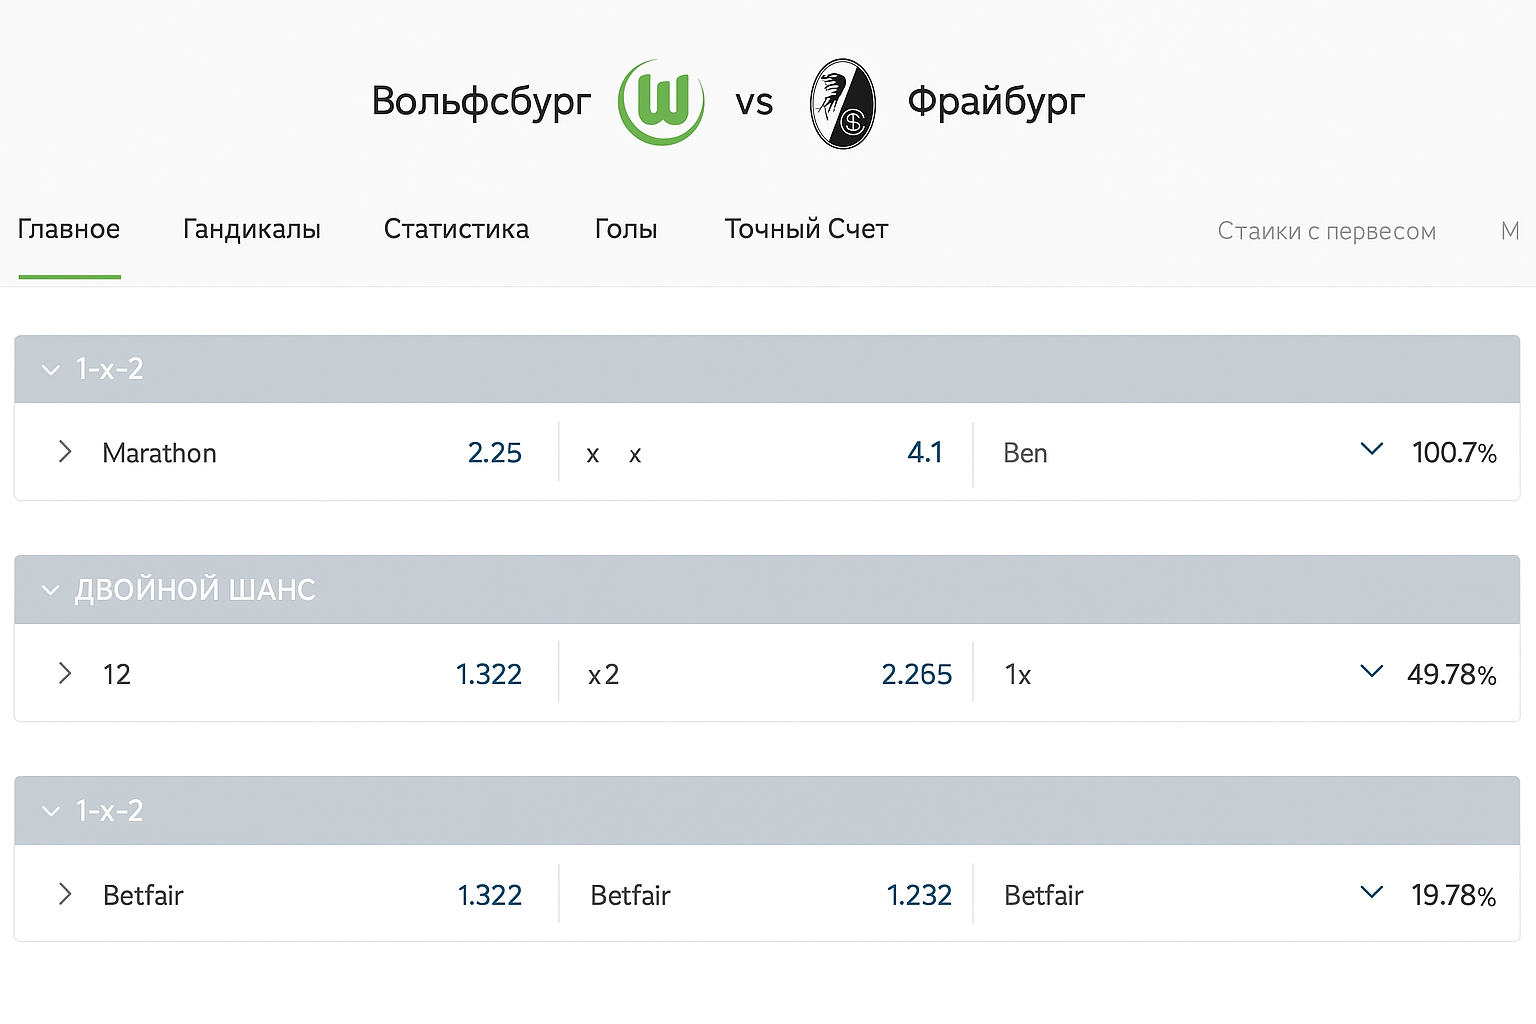Open the Статистика tab

click(x=456, y=230)
